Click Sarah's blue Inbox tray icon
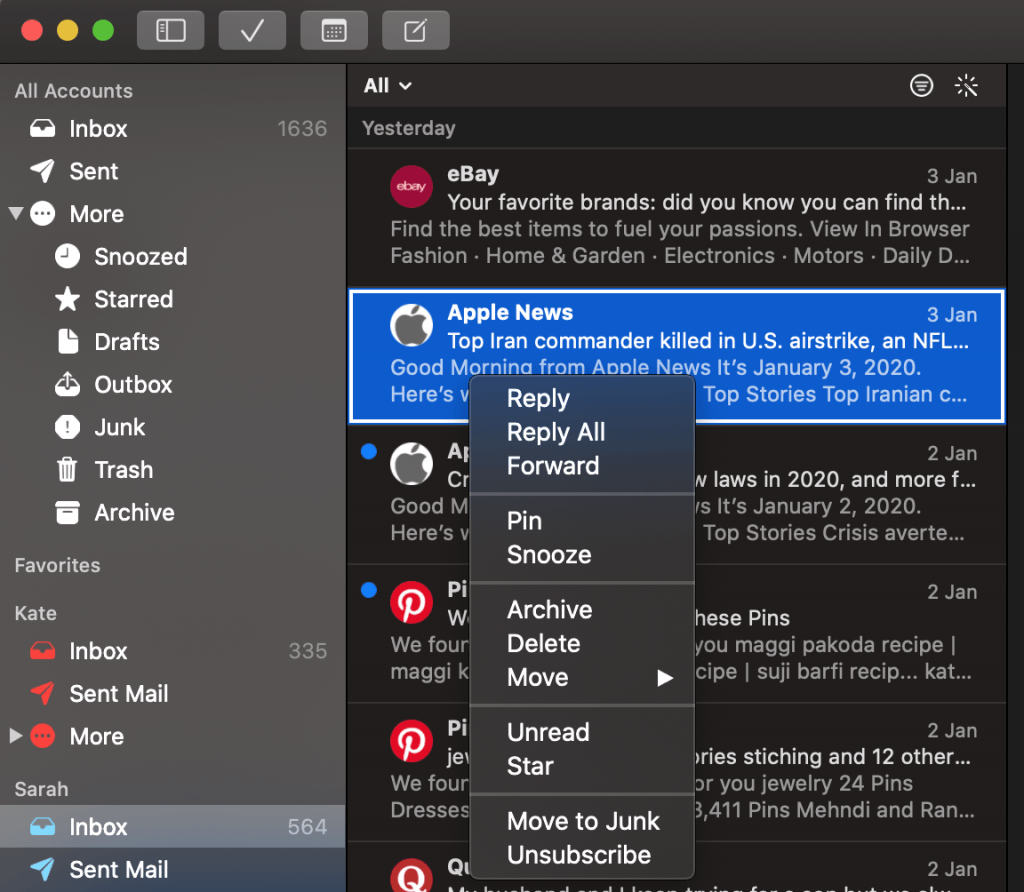This screenshot has height=892, width=1024. pos(42,827)
